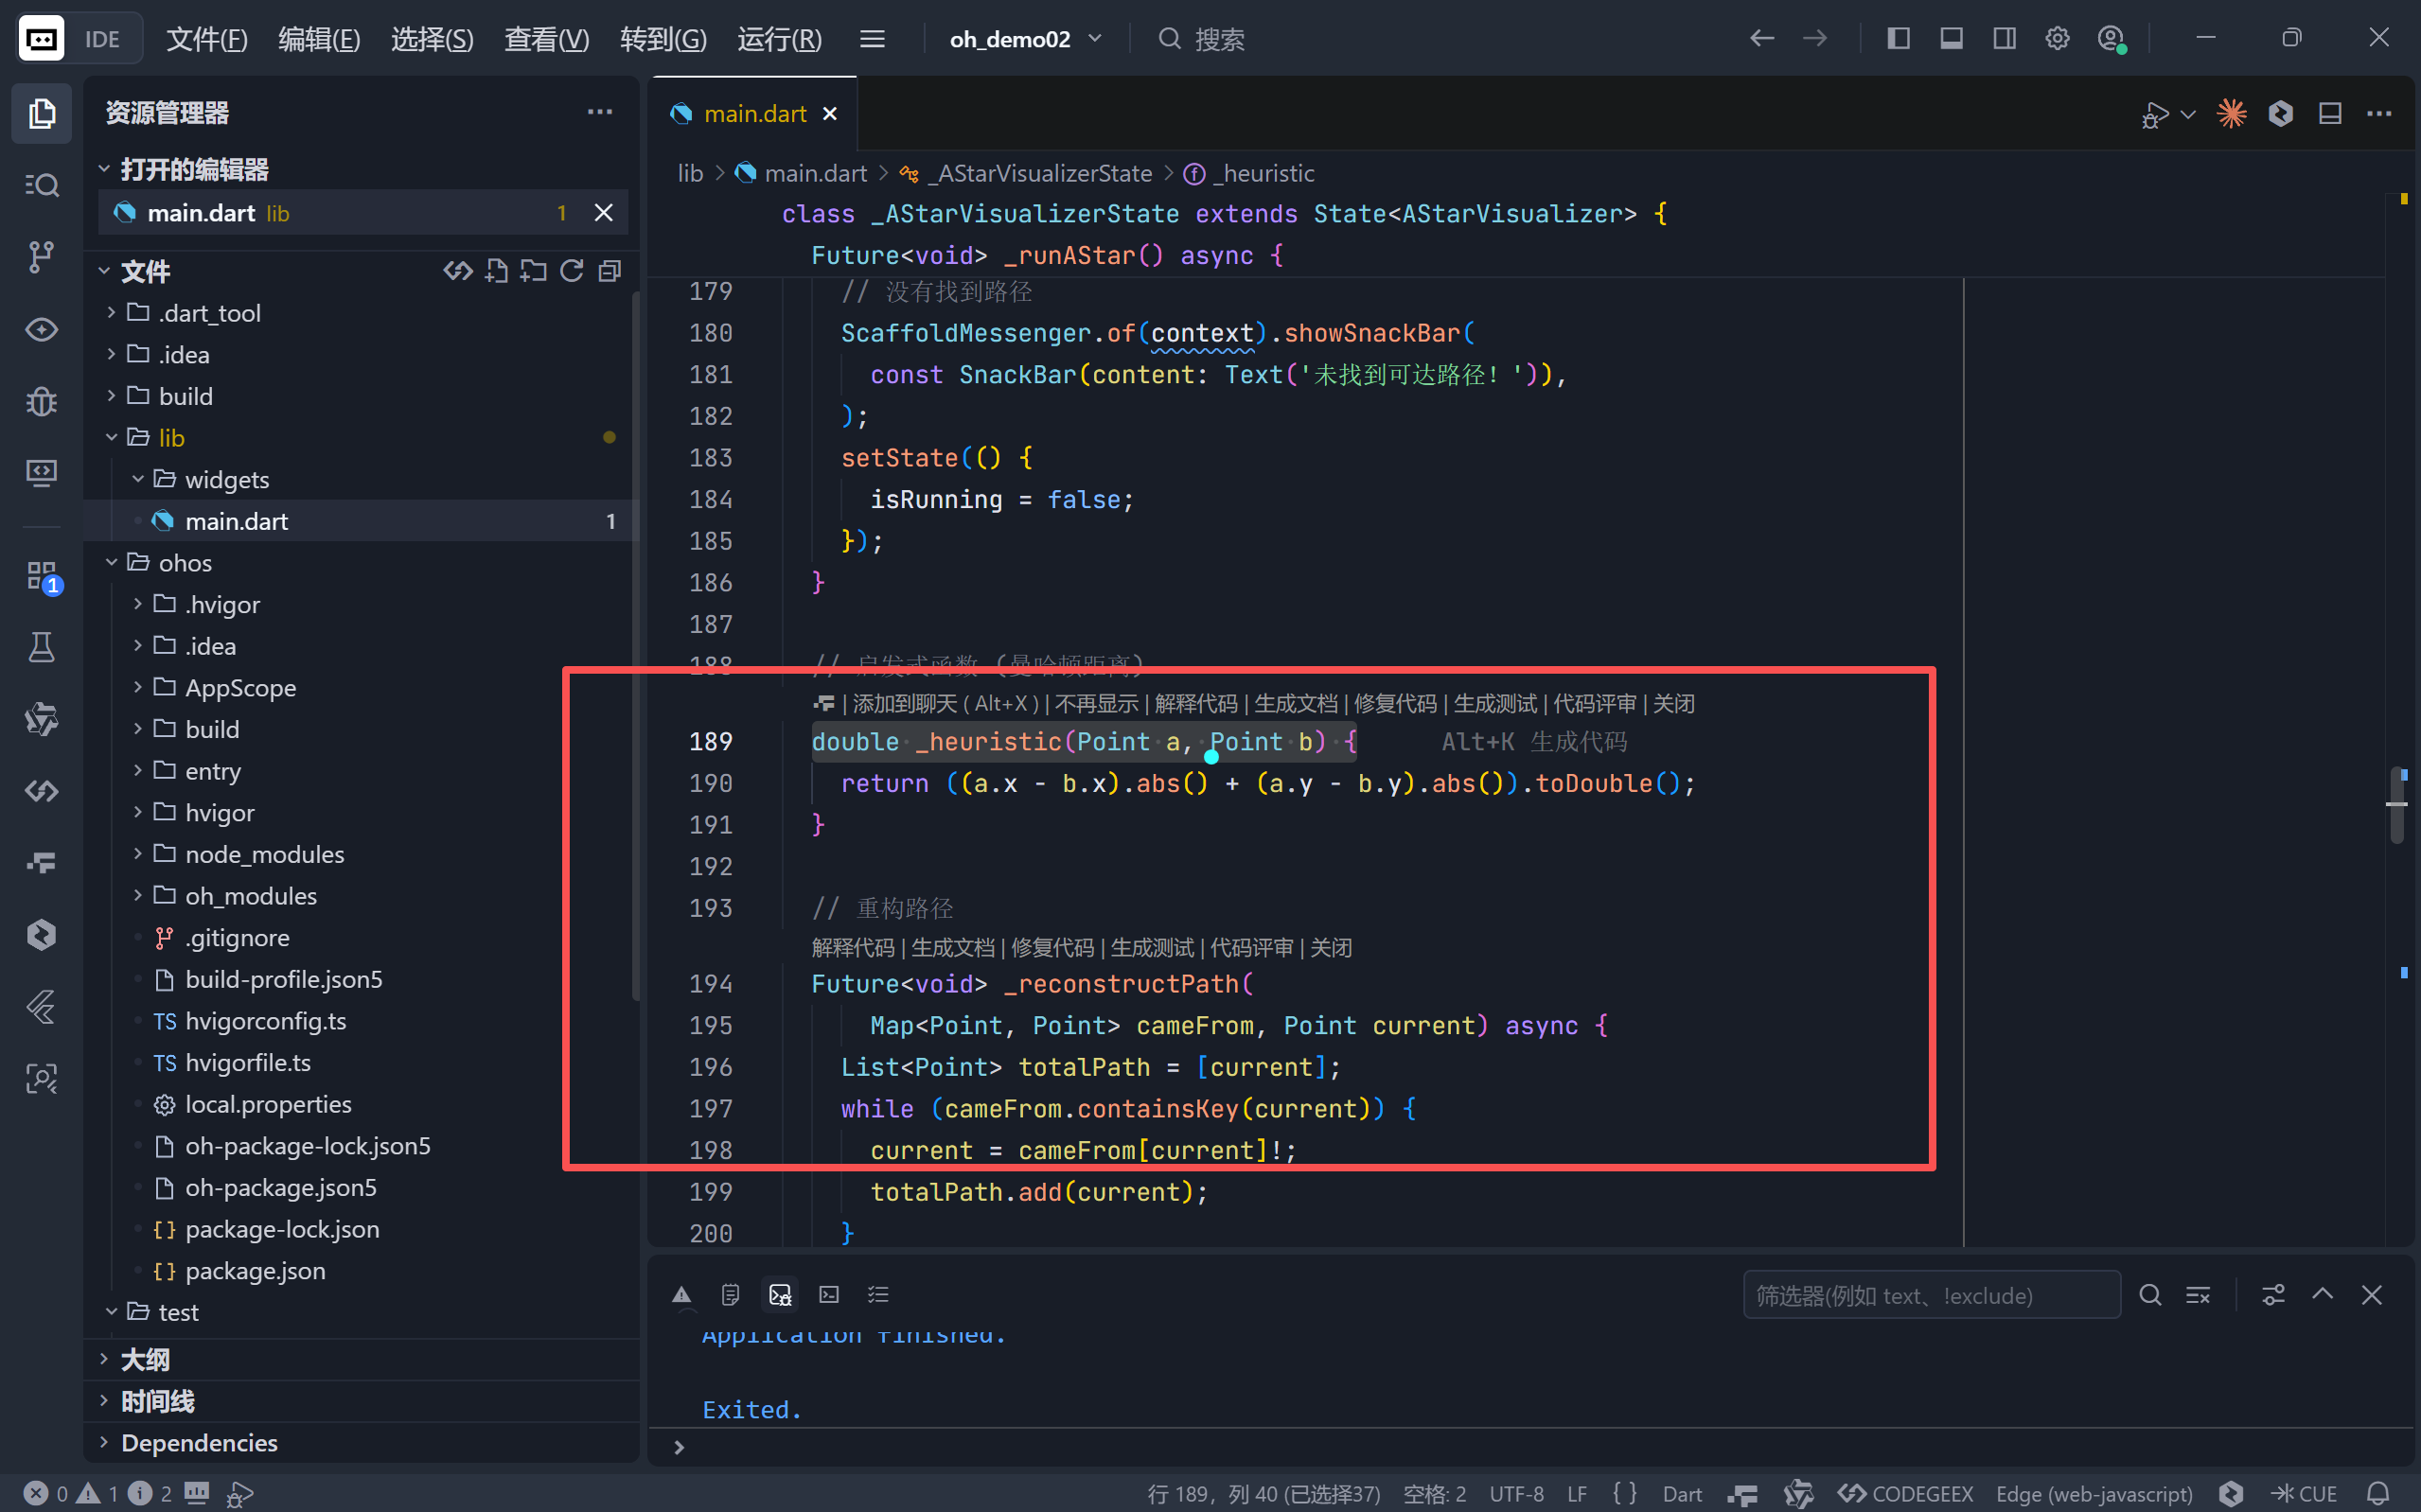
Task: Refresh the file explorer tree
Action: tap(572, 271)
